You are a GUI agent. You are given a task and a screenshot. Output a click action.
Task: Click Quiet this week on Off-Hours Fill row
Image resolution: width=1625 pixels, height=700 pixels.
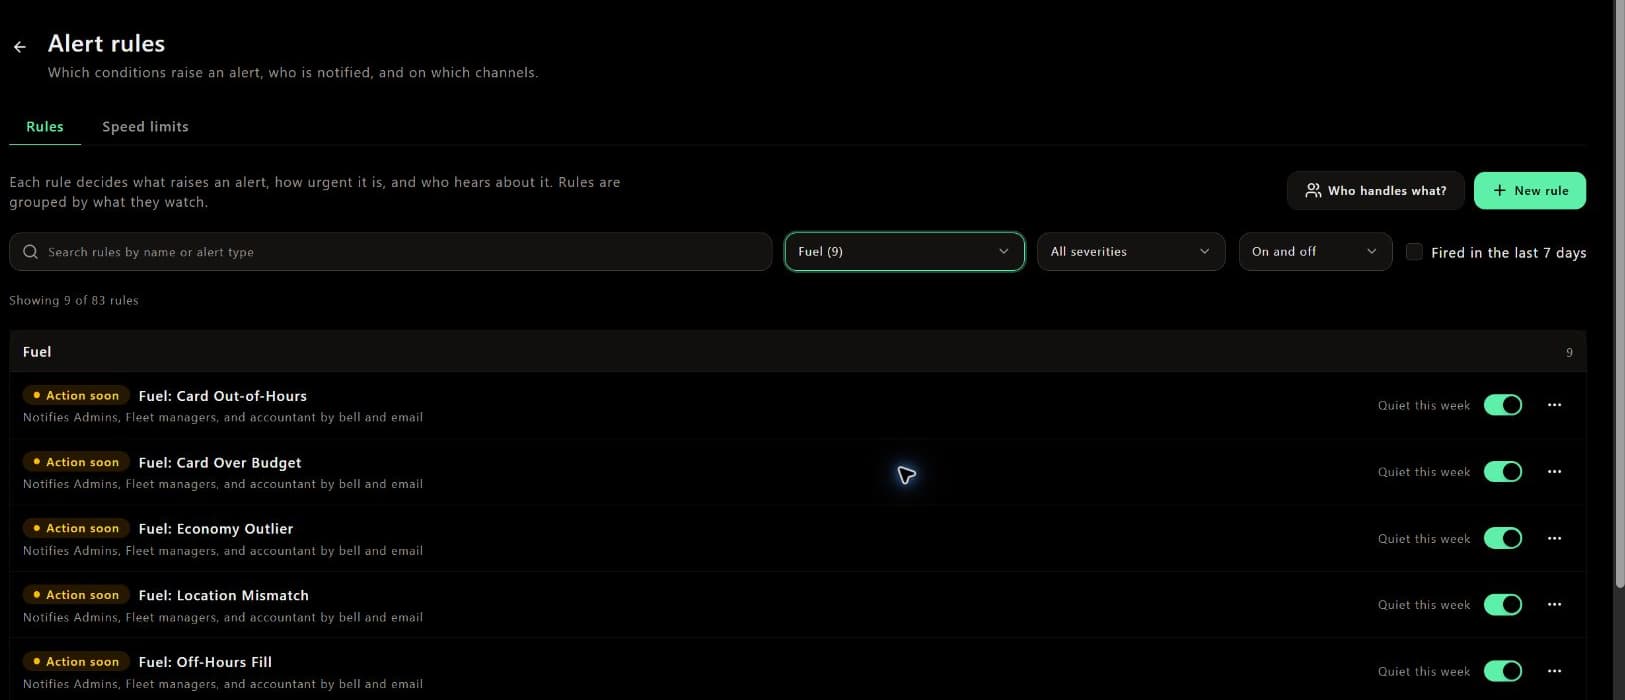pyautogui.click(x=1424, y=672)
